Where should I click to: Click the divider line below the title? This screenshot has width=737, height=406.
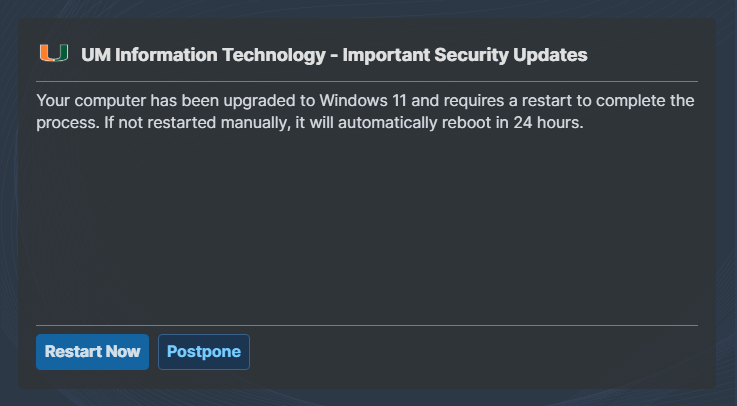[x=367, y=81]
